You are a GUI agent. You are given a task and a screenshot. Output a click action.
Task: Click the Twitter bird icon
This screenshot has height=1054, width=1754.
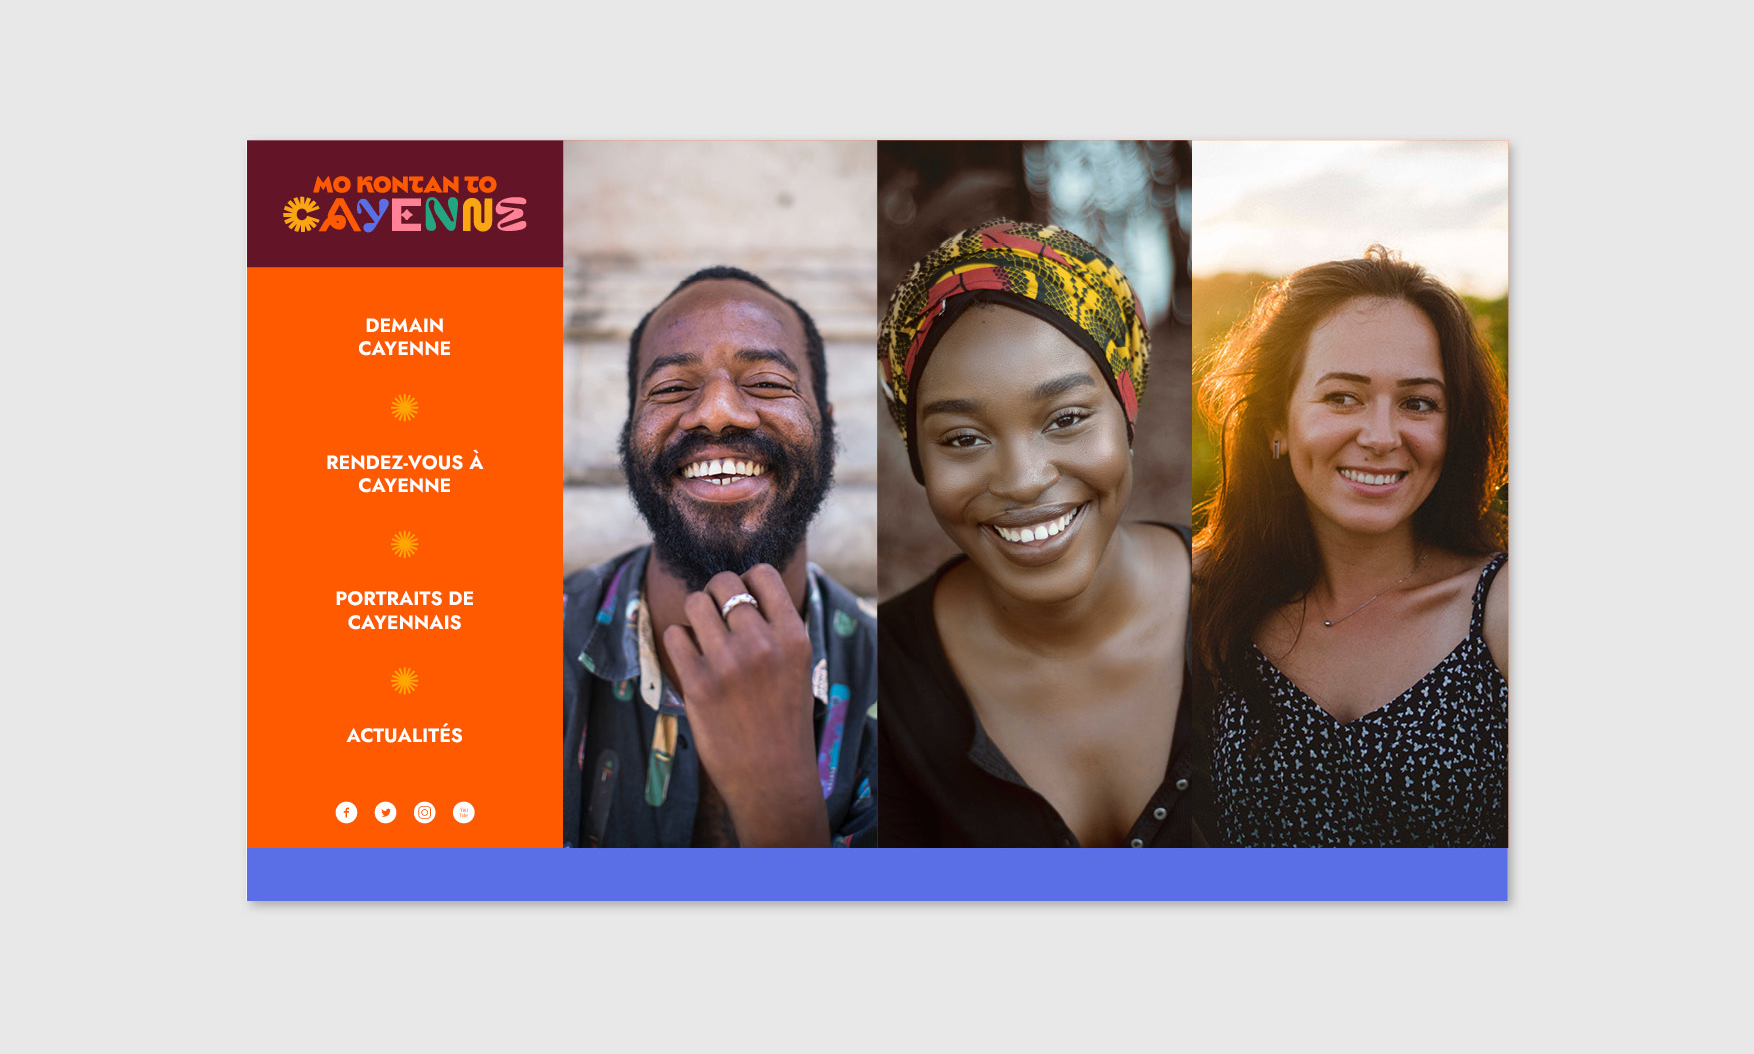click(385, 812)
